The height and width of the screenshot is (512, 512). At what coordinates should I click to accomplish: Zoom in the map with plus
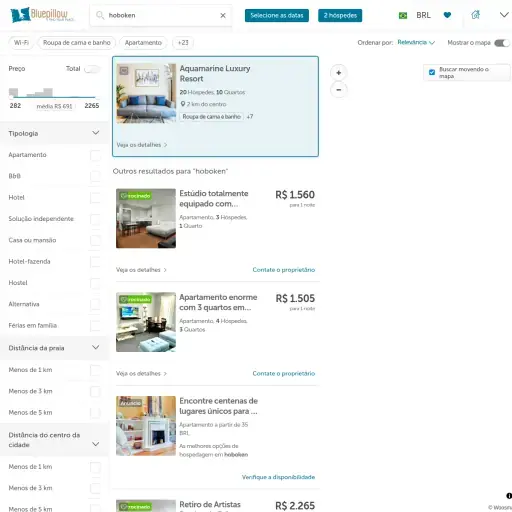click(339, 73)
